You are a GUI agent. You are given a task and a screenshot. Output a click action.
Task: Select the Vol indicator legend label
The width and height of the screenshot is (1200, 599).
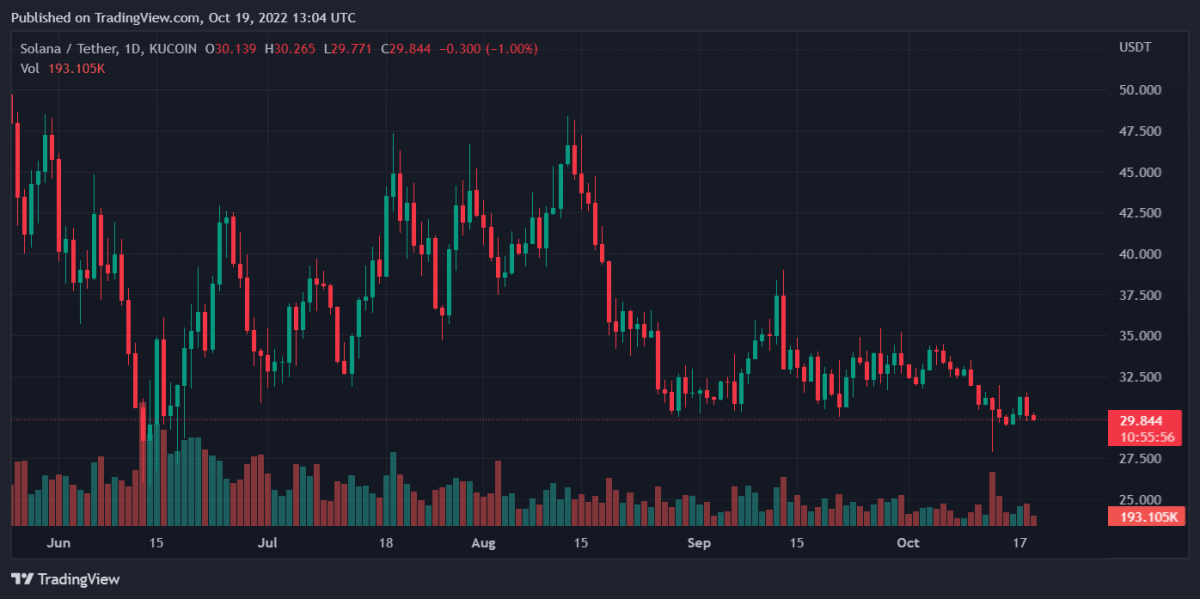[x=30, y=68]
